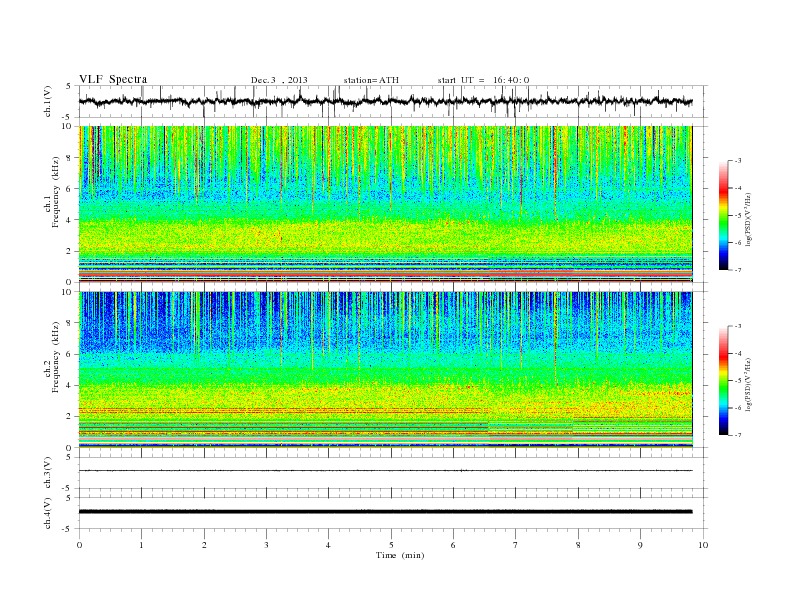This screenshot has height=612, width=792.
Task: Click the ch.1 "Frequency (kHz)" axis label
Action: [55, 192]
